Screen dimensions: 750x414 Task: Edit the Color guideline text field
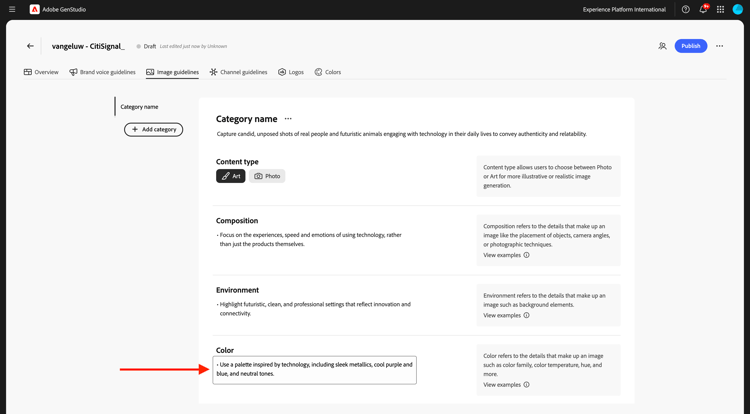(315, 369)
